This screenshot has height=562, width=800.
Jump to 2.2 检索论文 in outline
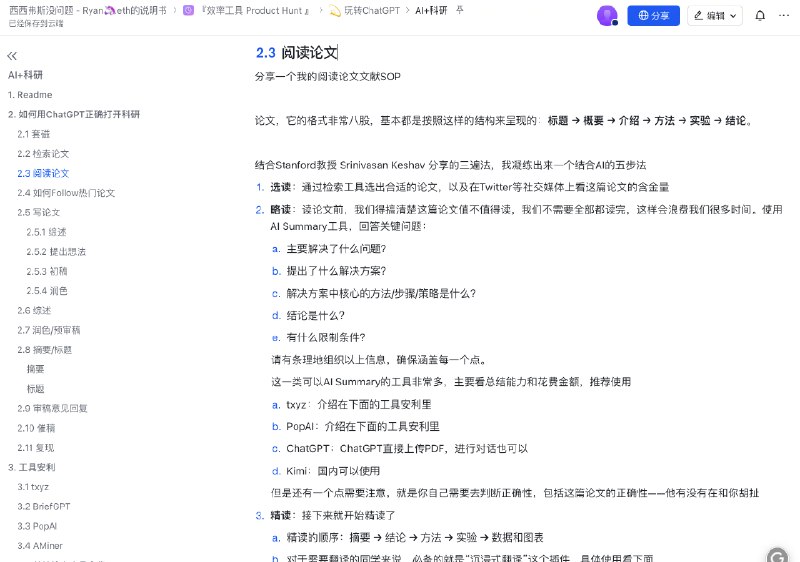point(43,154)
